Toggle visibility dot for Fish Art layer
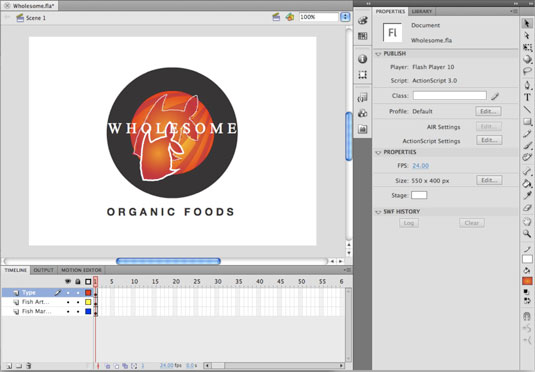 click(x=68, y=302)
